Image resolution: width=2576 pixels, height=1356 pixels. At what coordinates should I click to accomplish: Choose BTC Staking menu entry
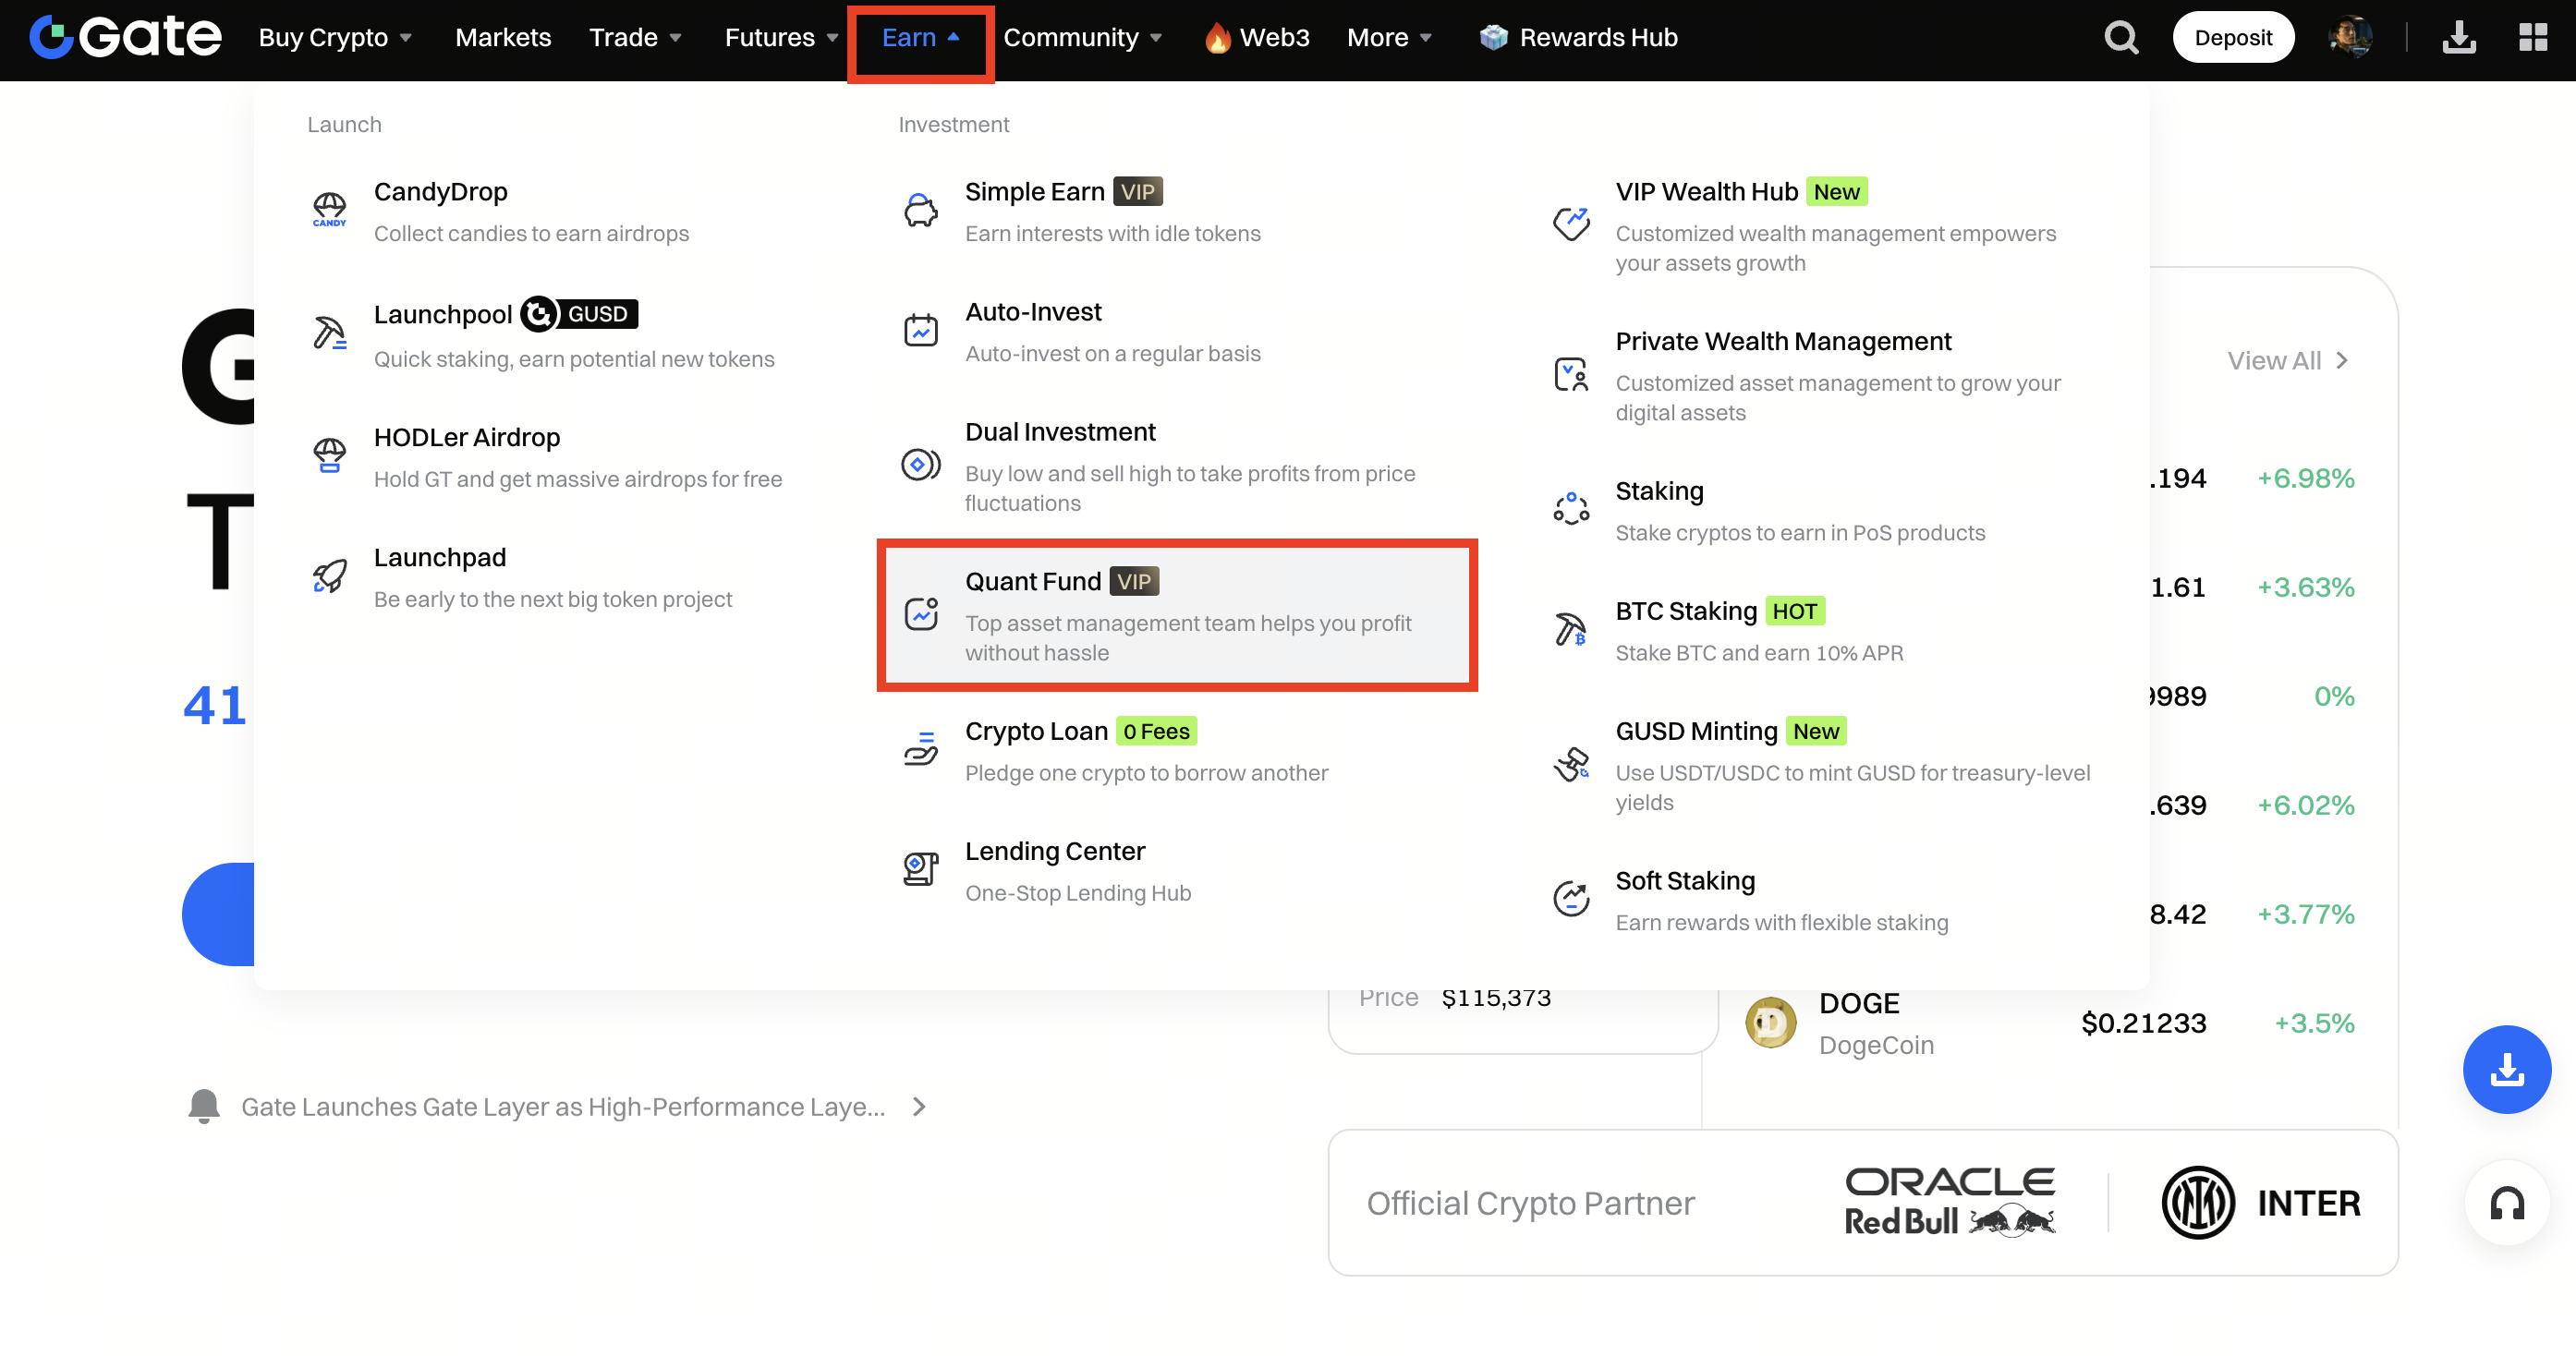tap(1686, 611)
